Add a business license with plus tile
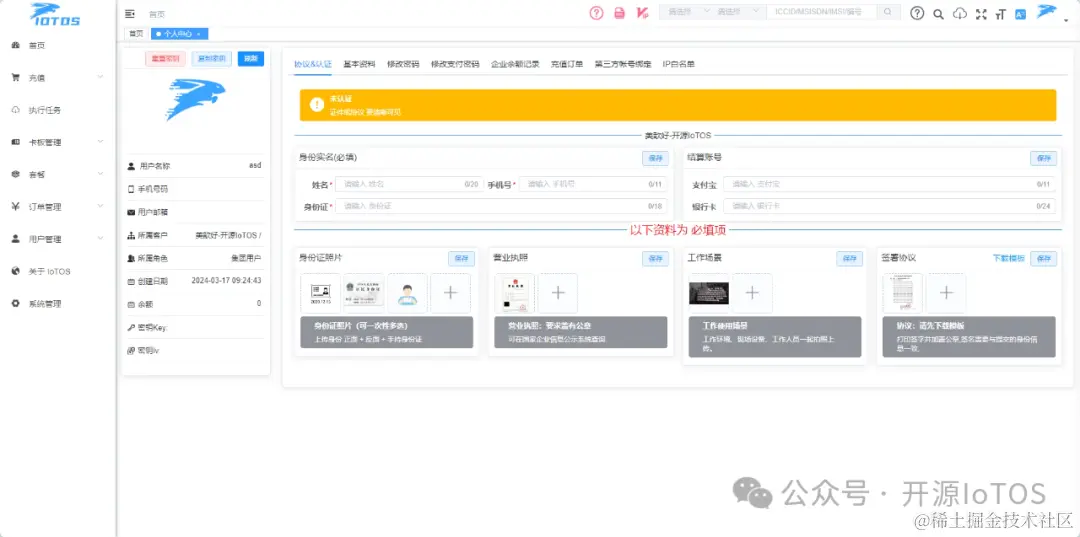Viewport: 1080px width, 537px height. [558, 293]
